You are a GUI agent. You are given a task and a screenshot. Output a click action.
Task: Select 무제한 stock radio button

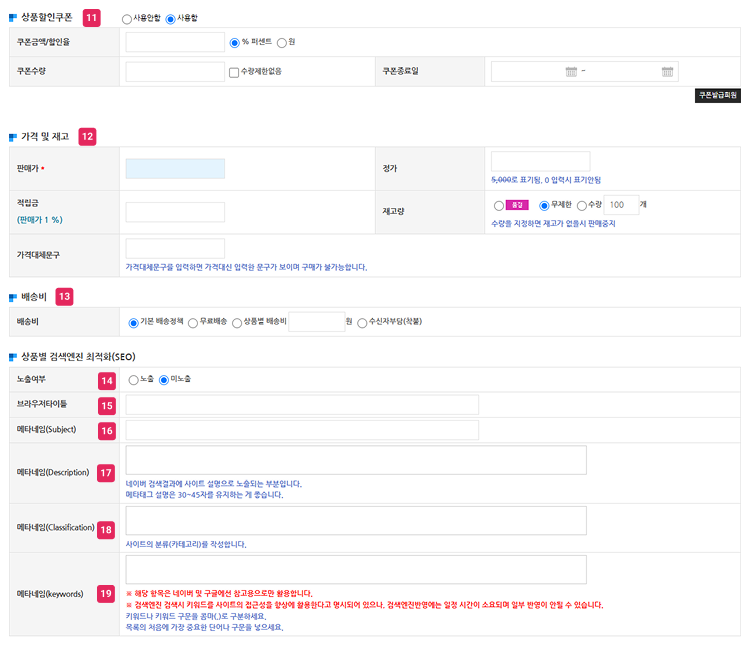(544, 206)
